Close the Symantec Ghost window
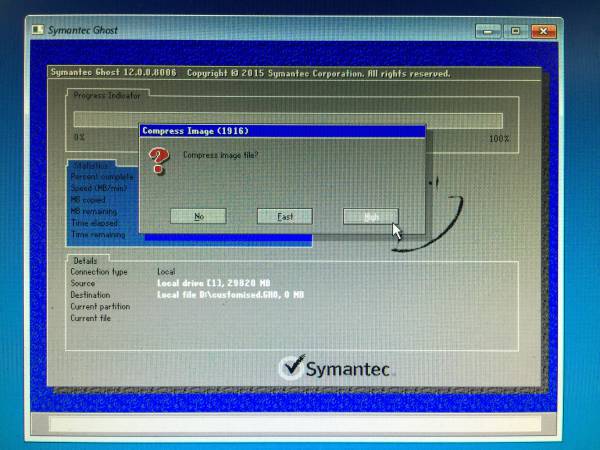Viewport: 600px width, 450px height. click(544, 32)
